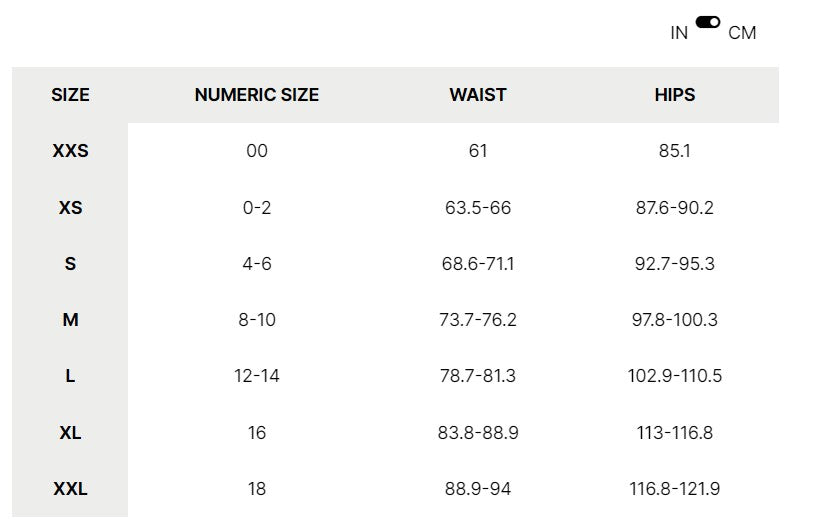Click numeric size 00 cell
The height and width of the screenshot is (532, 826).
pos(257,151)
